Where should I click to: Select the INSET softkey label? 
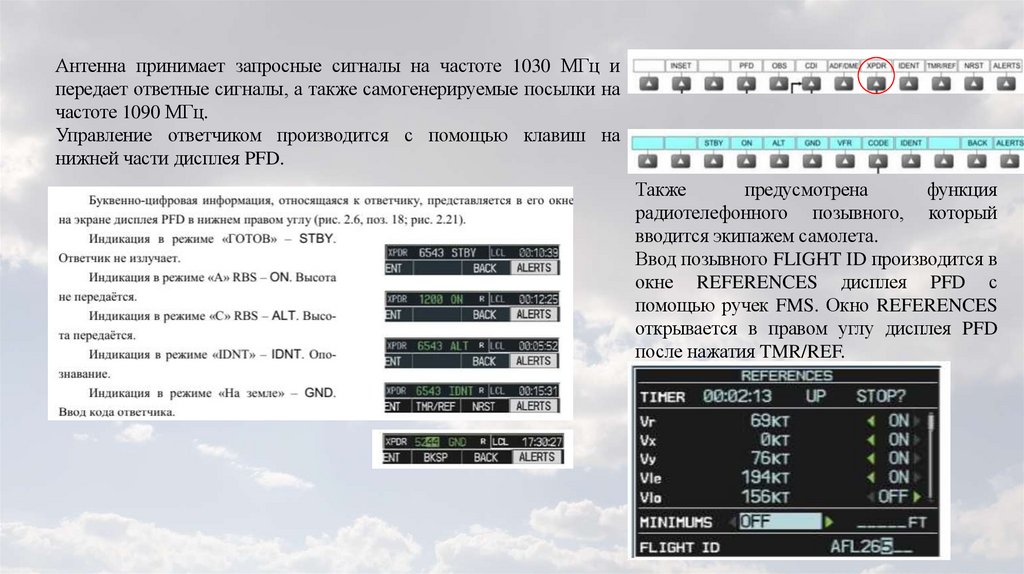[681, 65]
